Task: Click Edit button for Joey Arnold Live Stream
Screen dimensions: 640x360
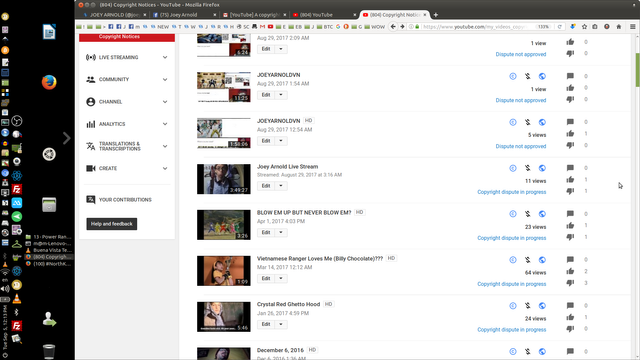Action: pyautogui.click(x=266, y=186)
